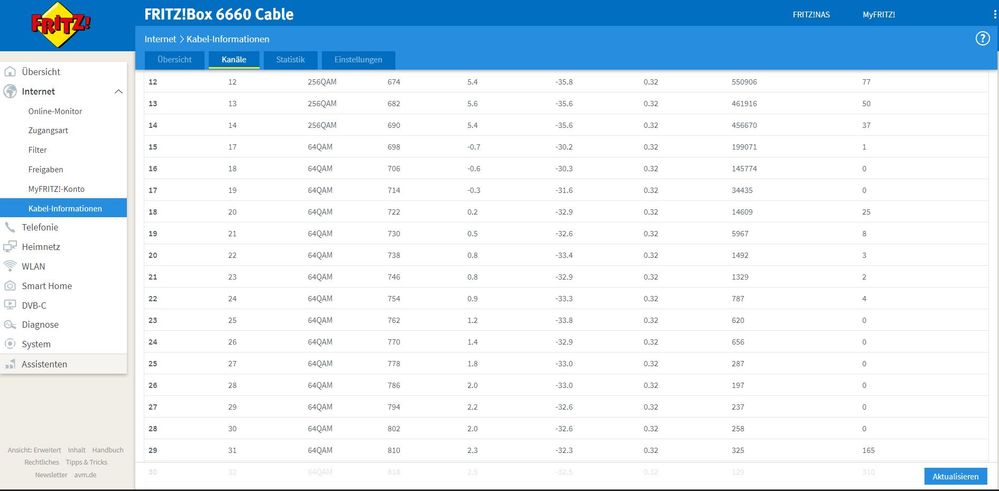Image resolution: width=999 pixels, height=491 pixels.
Task: Open the help question mark icon
Action: pyautogui.click(x=982, y=39)
